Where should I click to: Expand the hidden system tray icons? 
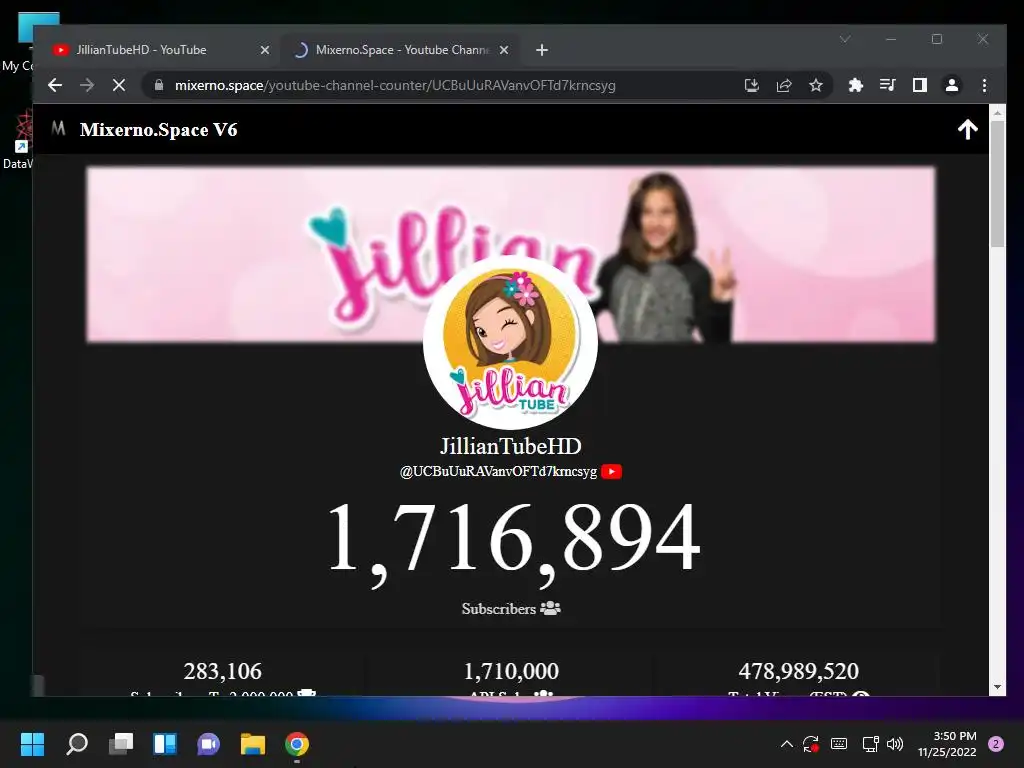pyautogui.click(x=786, y=744)
